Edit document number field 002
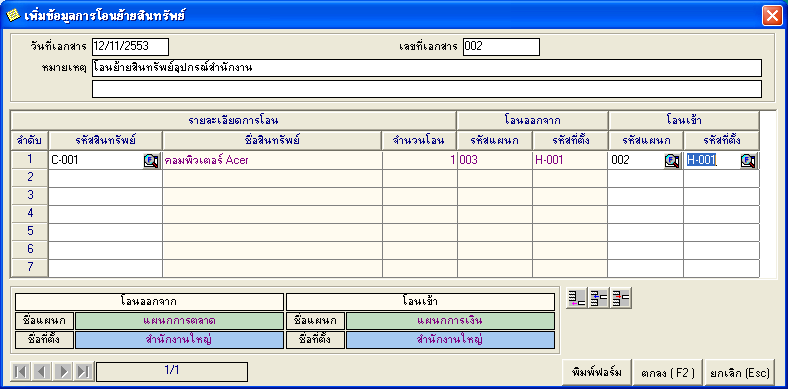788x389 pixels. pyautogui.click(x=501, y=47)
